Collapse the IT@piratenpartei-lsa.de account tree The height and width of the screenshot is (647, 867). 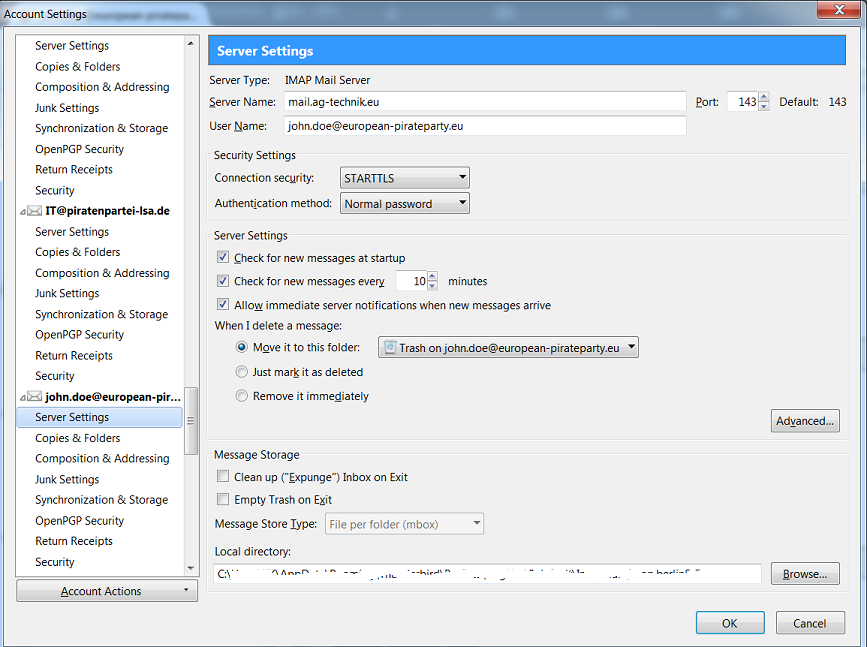click(22, 211)
